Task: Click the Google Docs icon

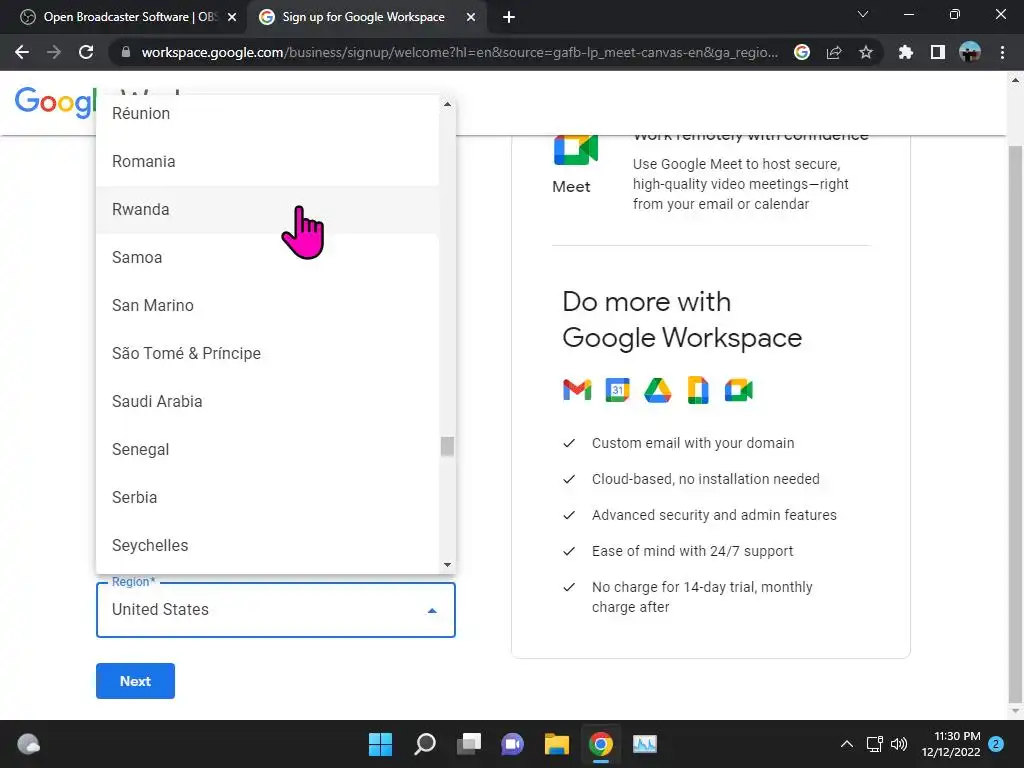Action: click(698, 390)
